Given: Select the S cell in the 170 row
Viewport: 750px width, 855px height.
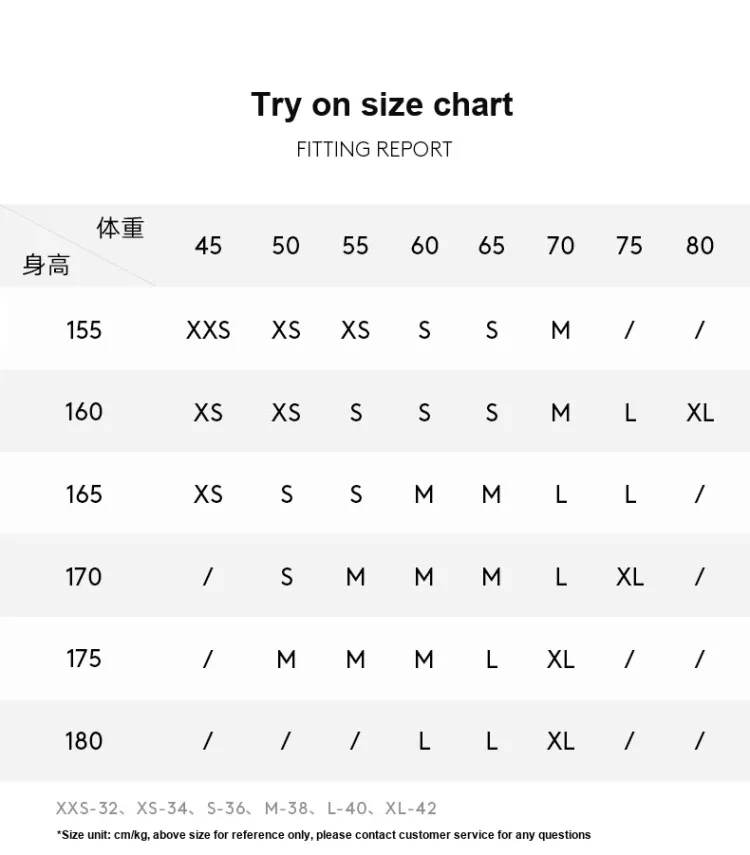Looking at the screenshot, I should 286,576.
